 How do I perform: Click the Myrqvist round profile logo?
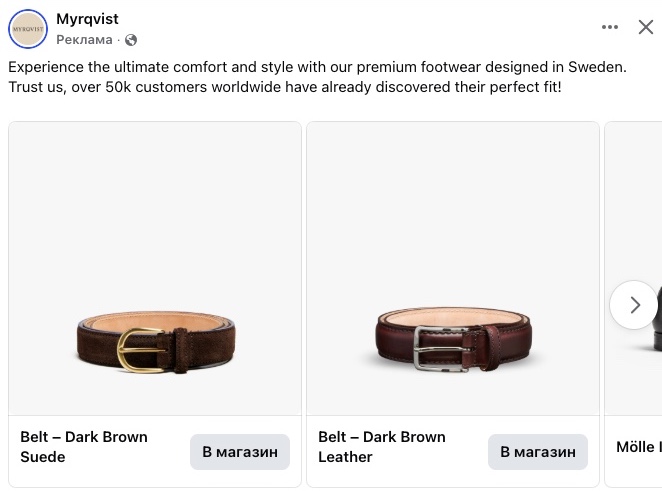28,29
